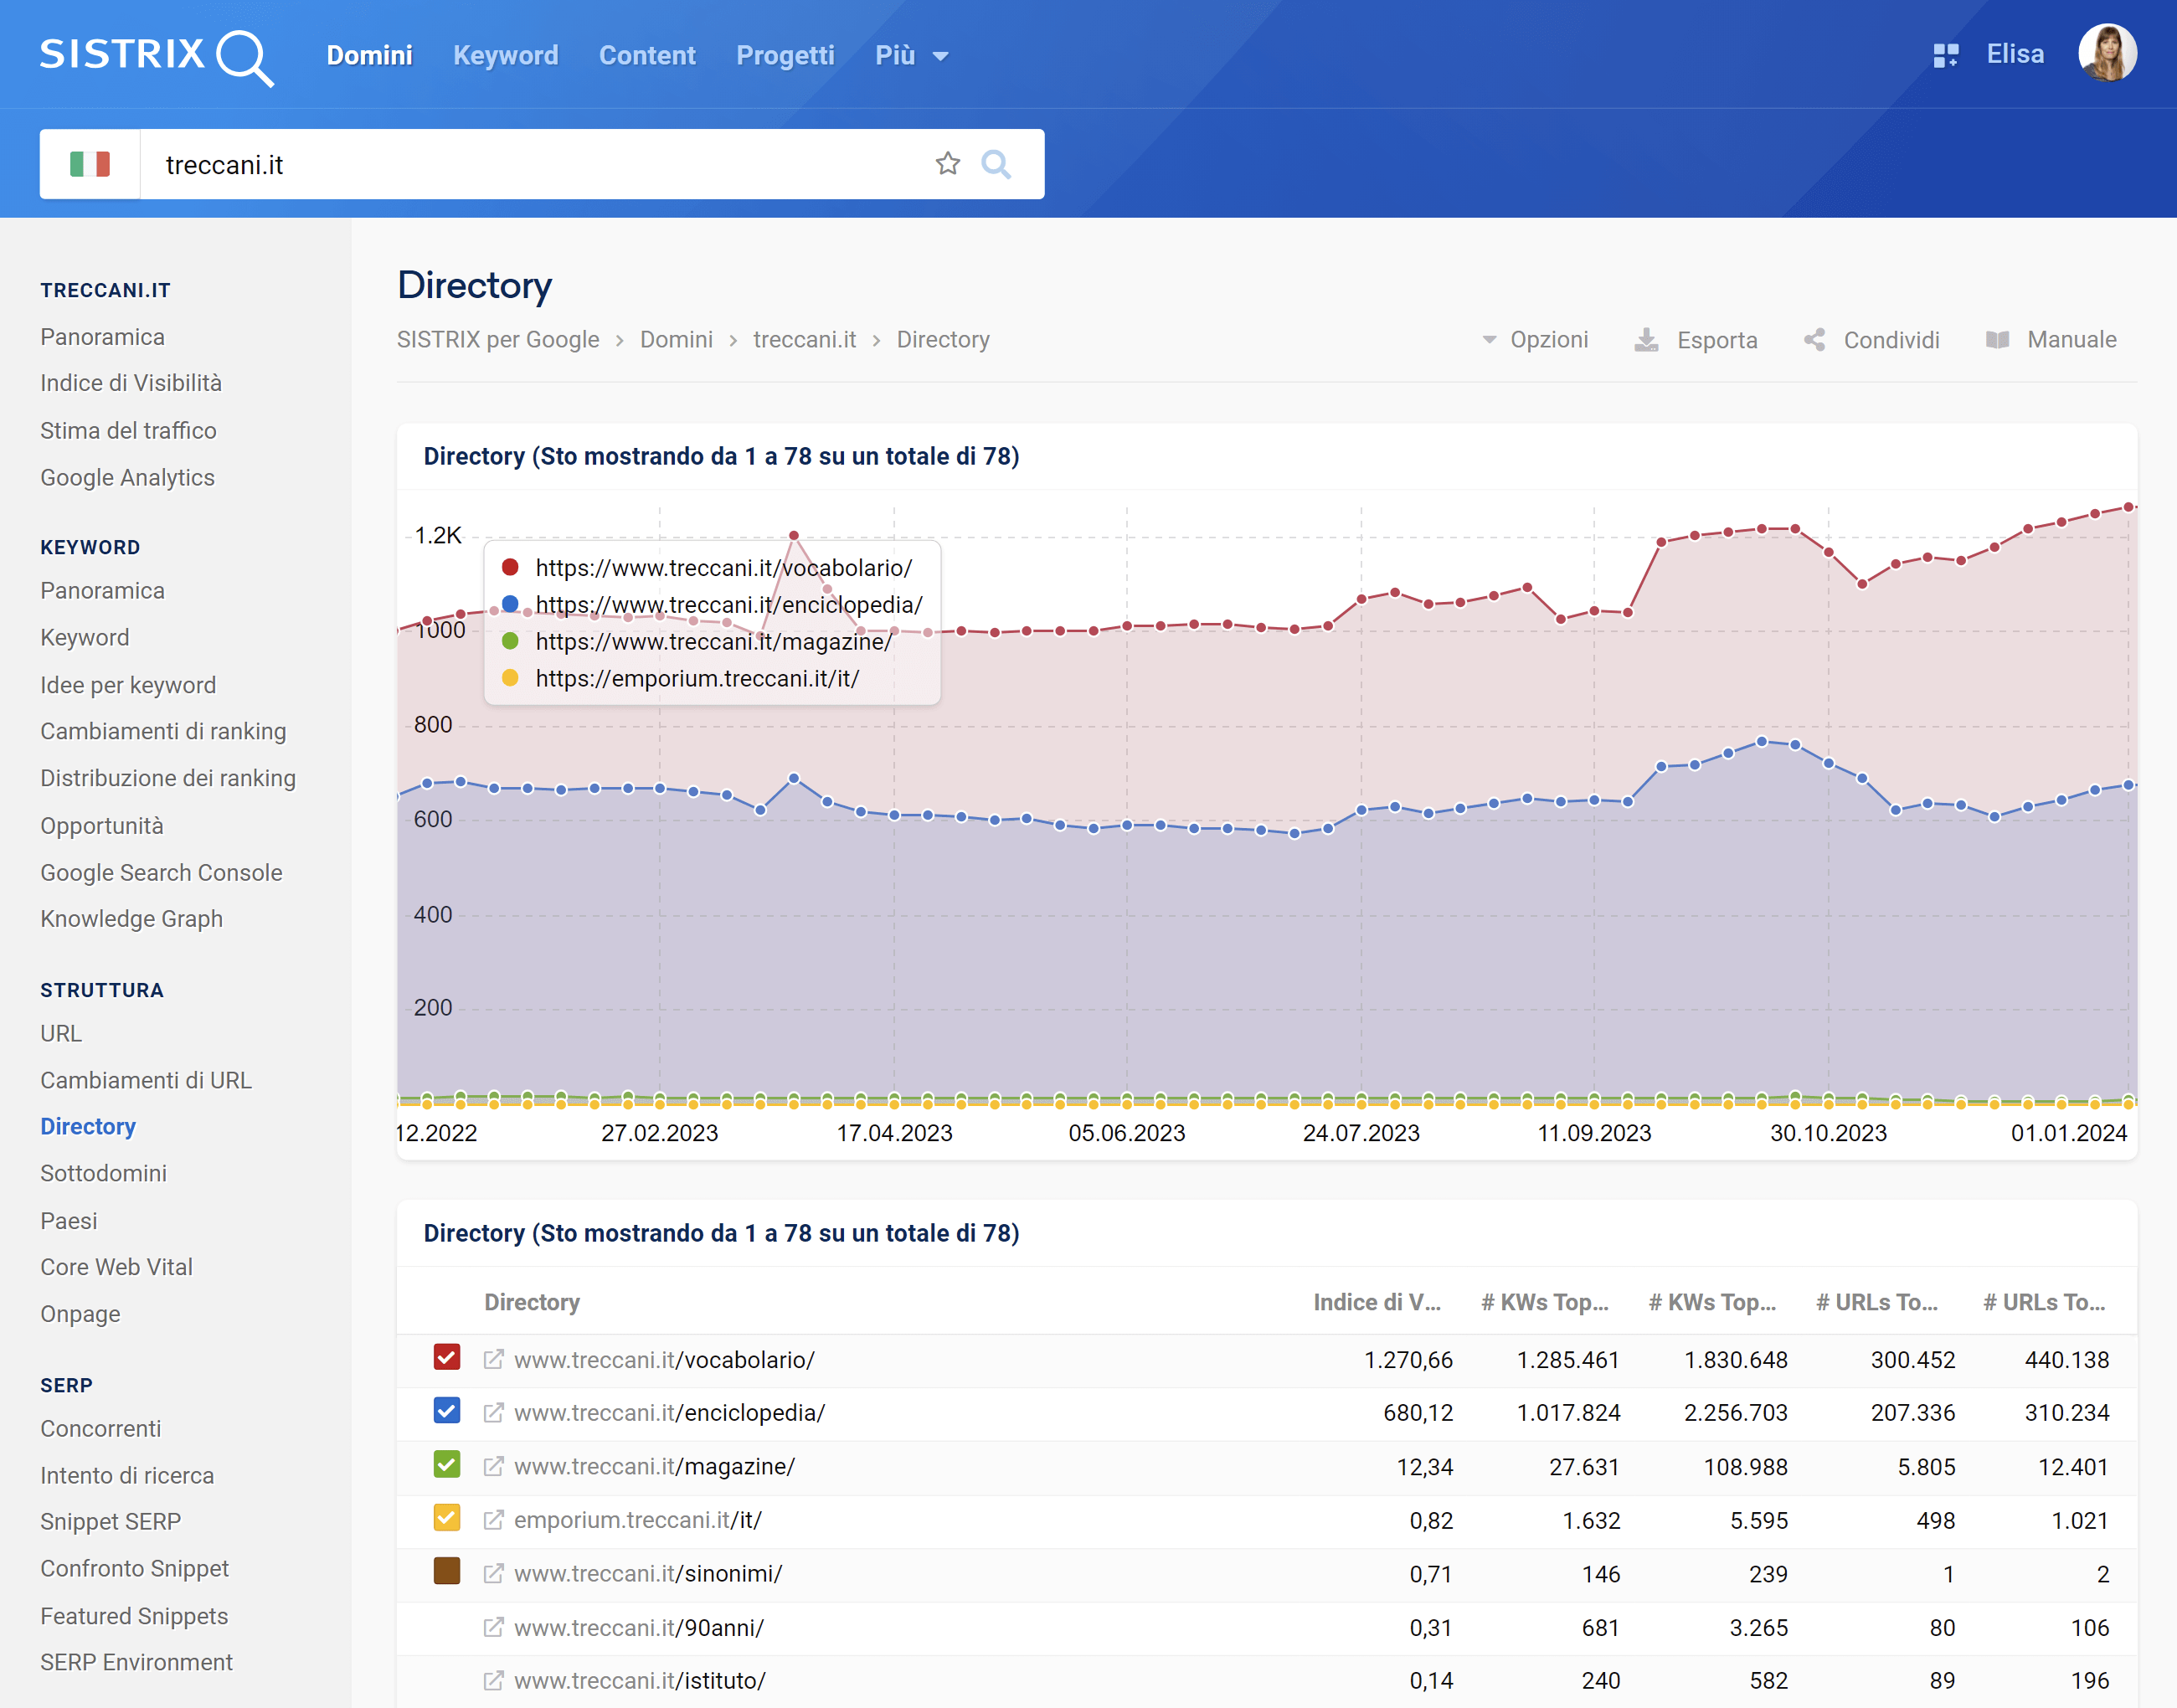Screen dimensions: 2177x1708
Task: Click the red vocabolario legend dot
Action: point(510,568)
